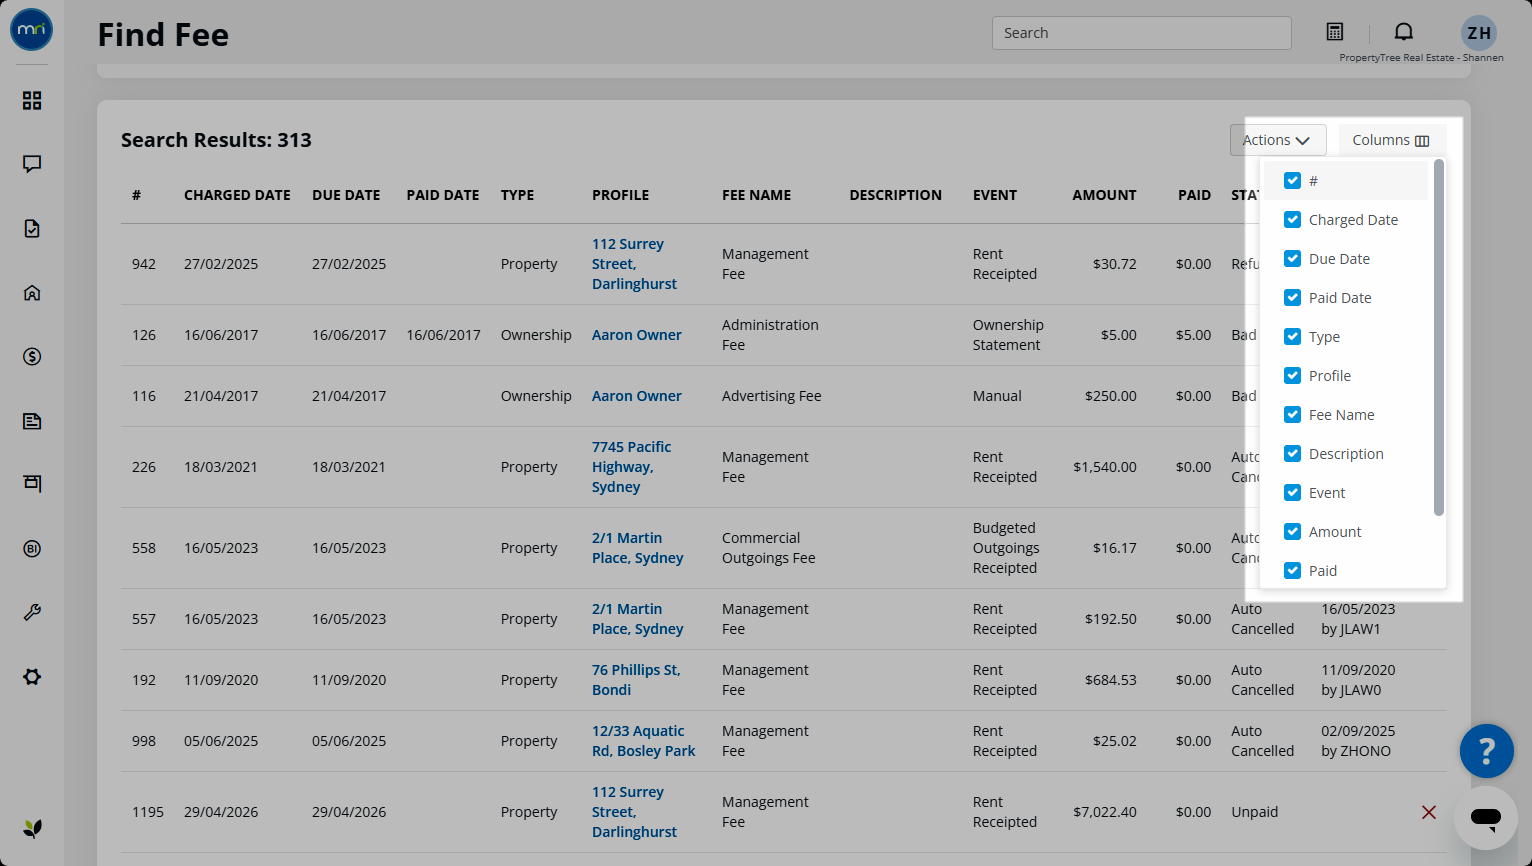Click the leaf icon at sidebar bottom
Image resolution: width=1532 pixels, height=866 pixels.
tap(32, 828)
